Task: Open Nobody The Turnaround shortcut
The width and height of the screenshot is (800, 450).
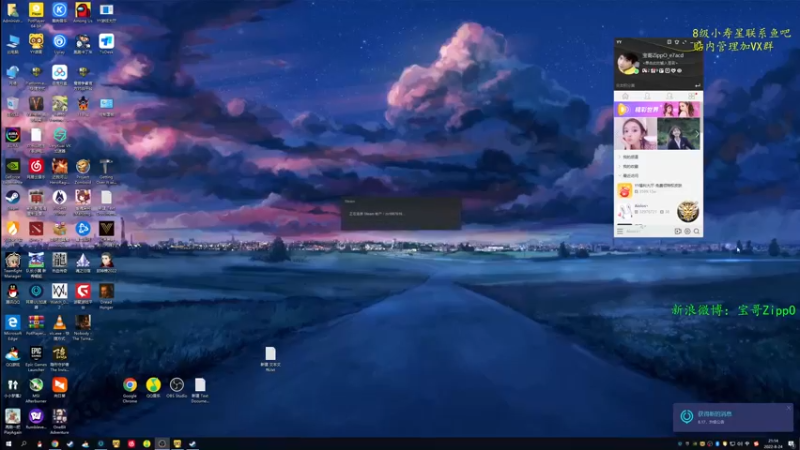Action: click(x=83, y=327)
